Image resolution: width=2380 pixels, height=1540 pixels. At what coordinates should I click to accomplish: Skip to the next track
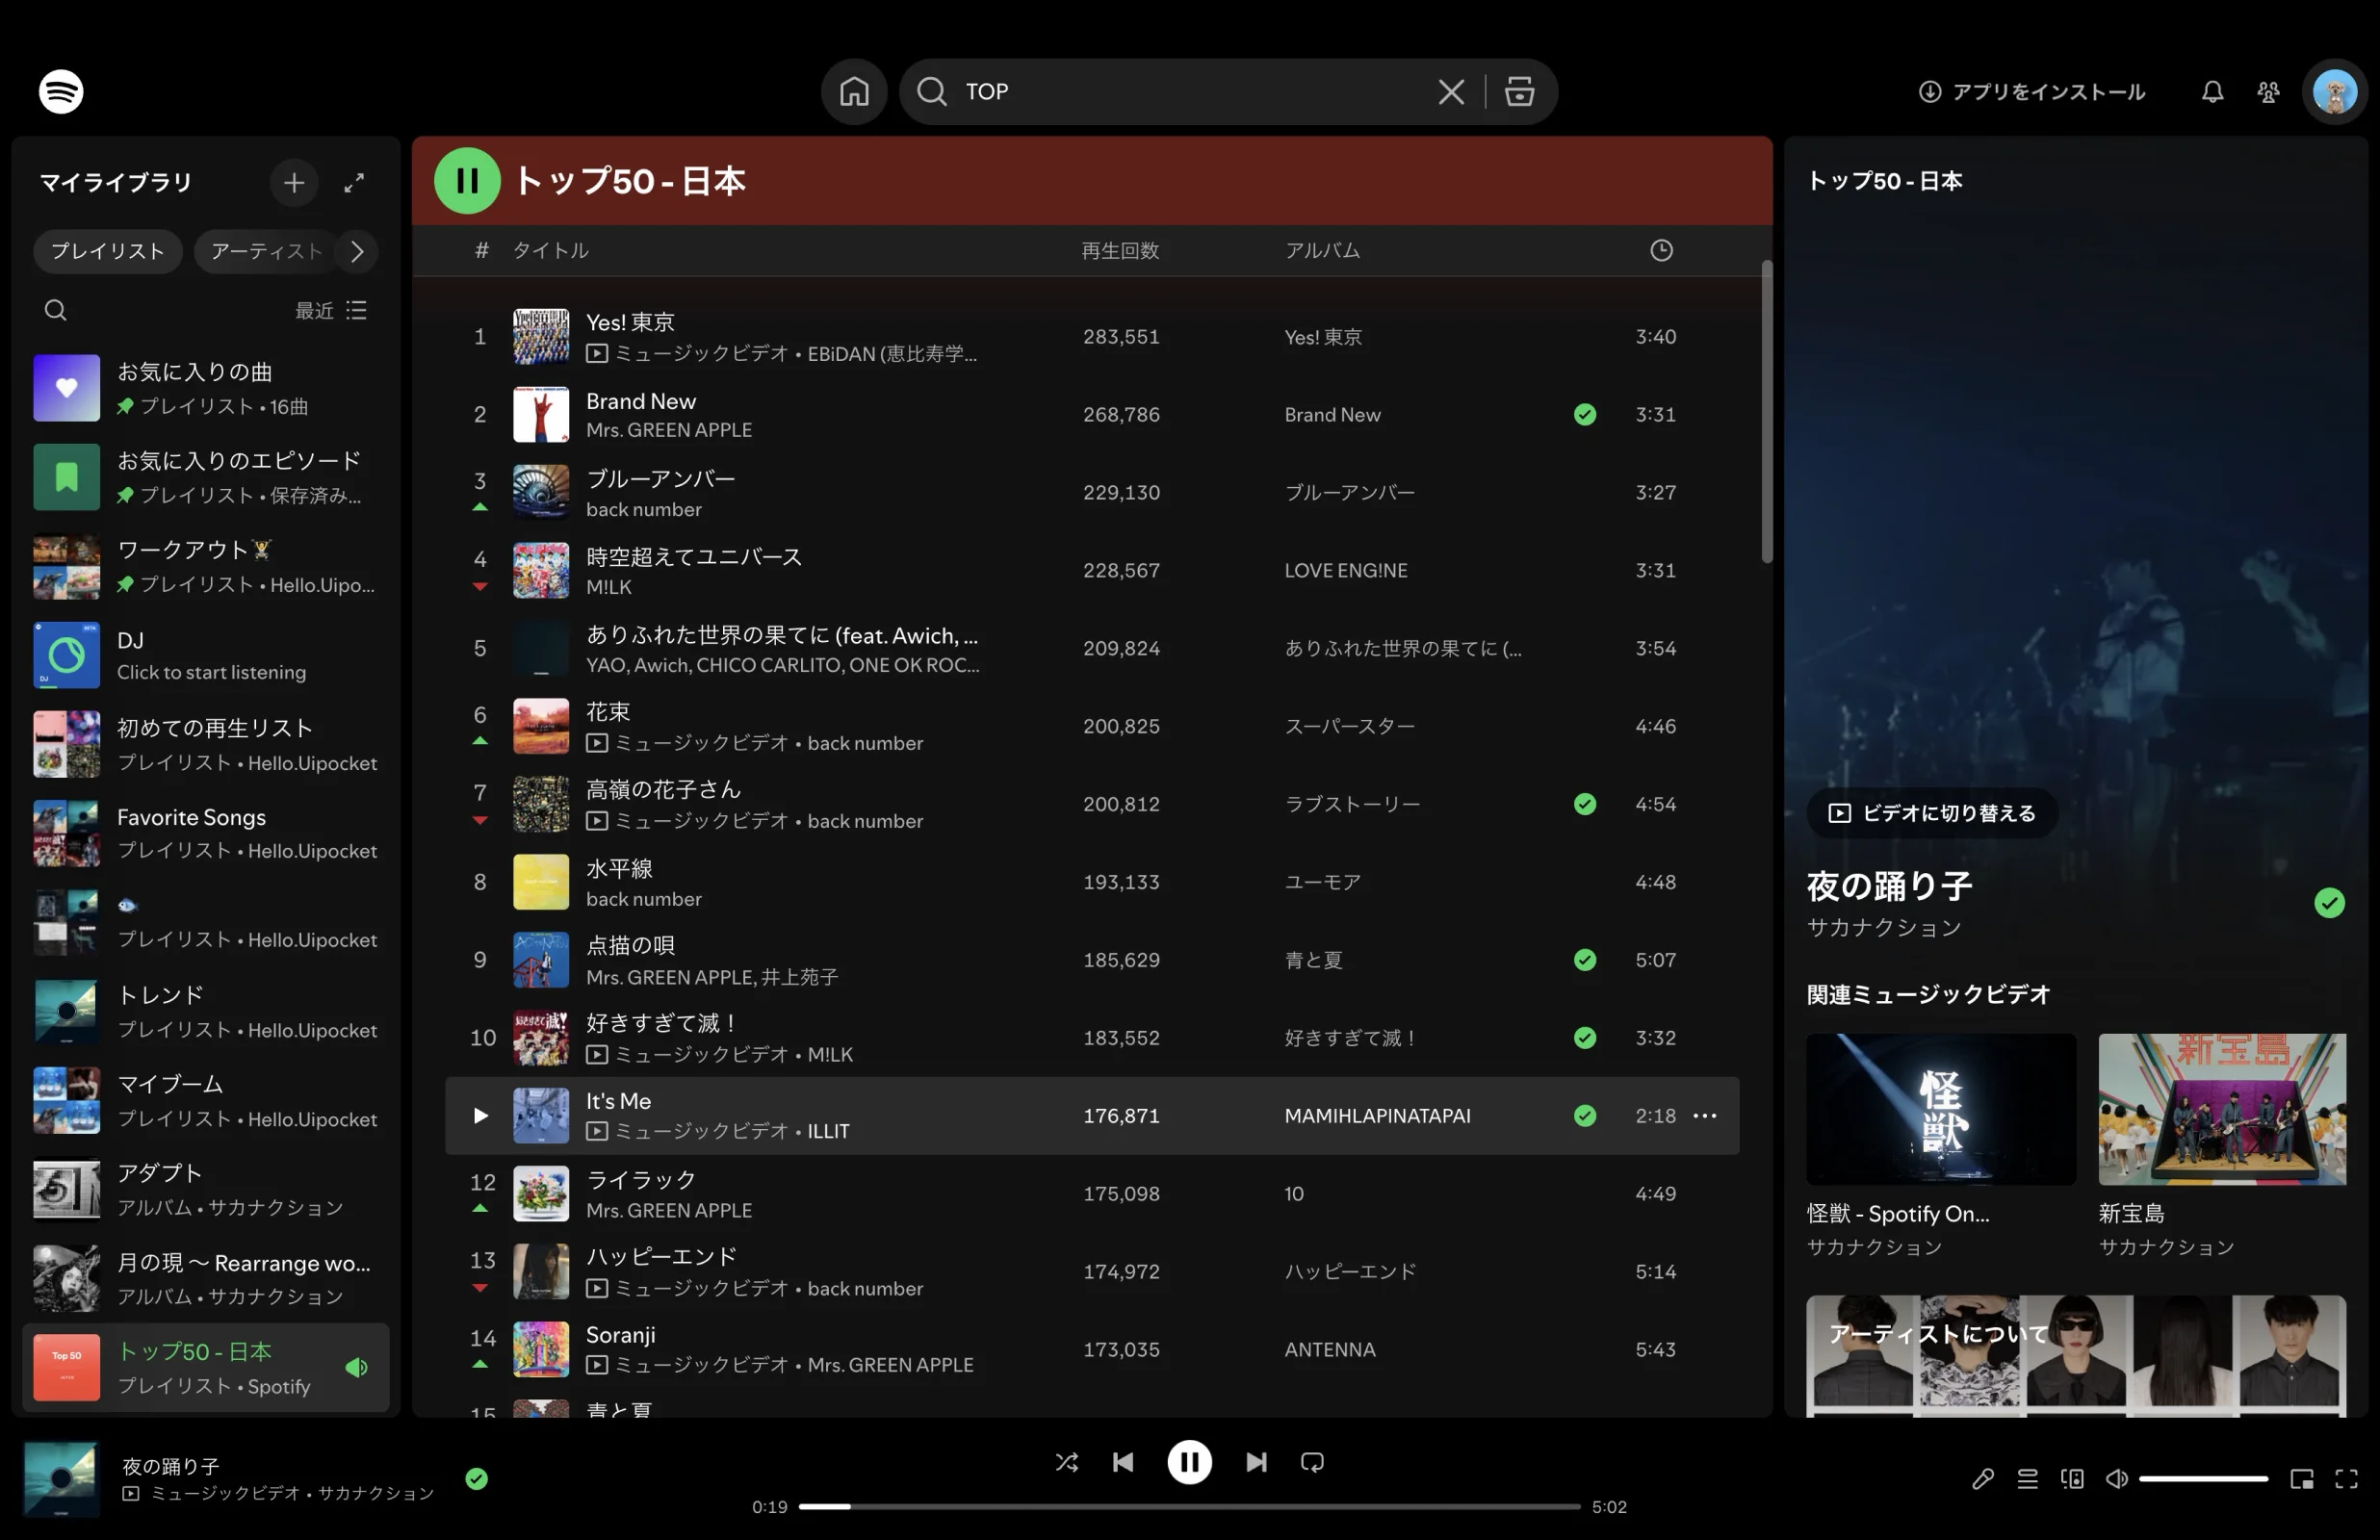click(x=1256, y=1462)
